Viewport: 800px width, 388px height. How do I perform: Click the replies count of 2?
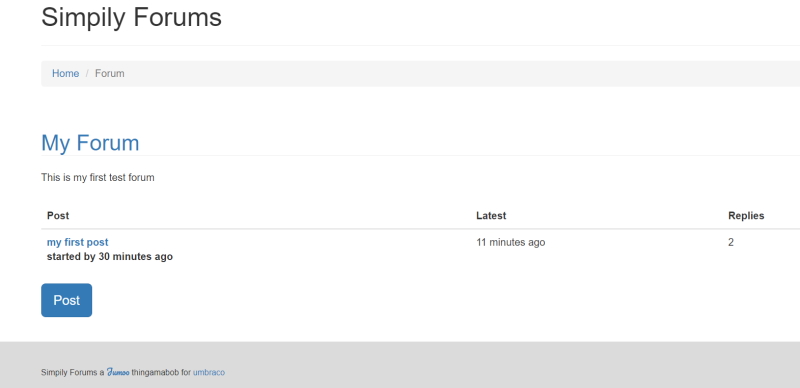tap(731, 242)
